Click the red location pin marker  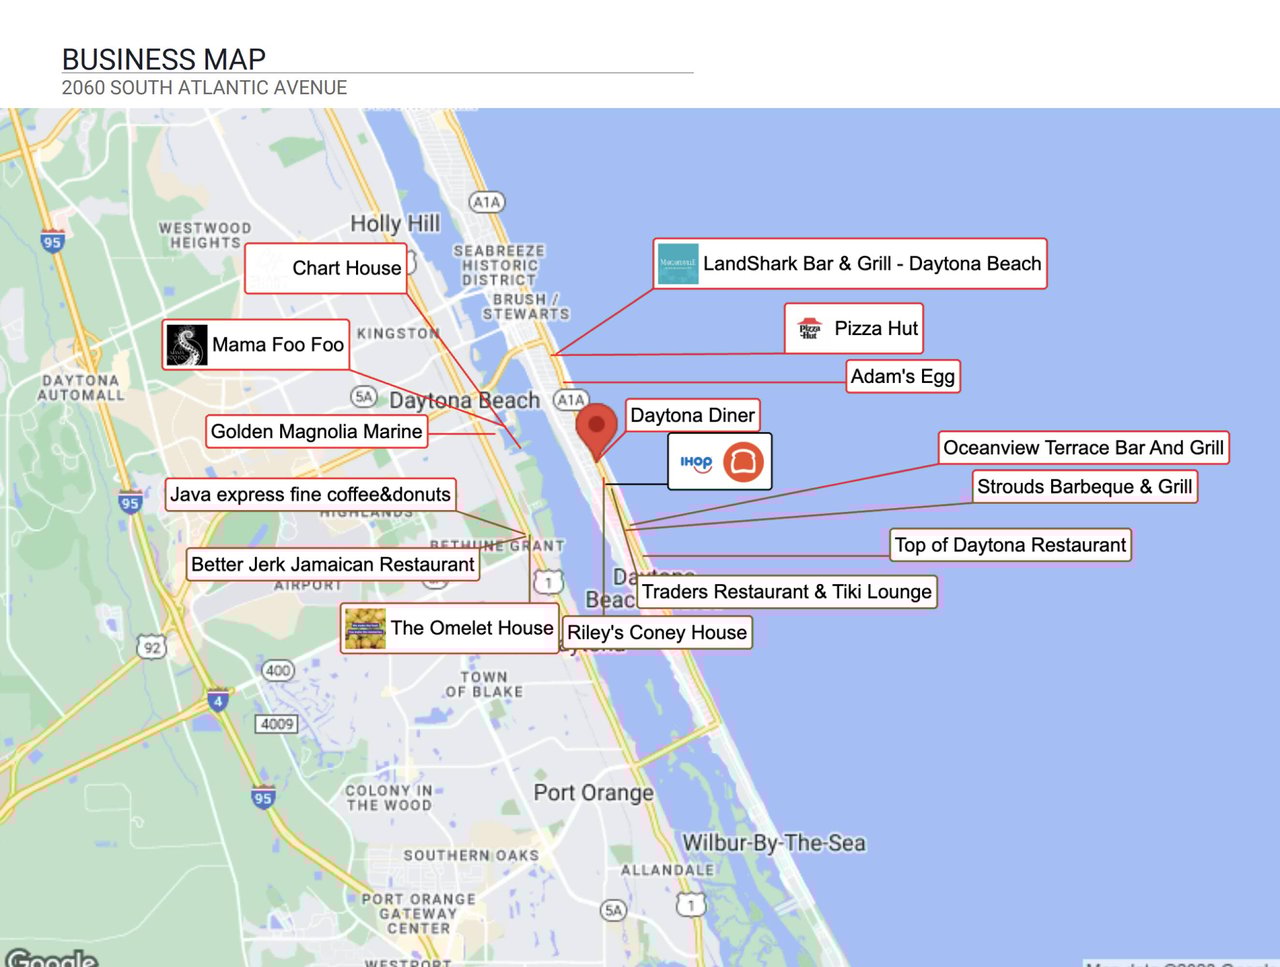pos(596,427)
